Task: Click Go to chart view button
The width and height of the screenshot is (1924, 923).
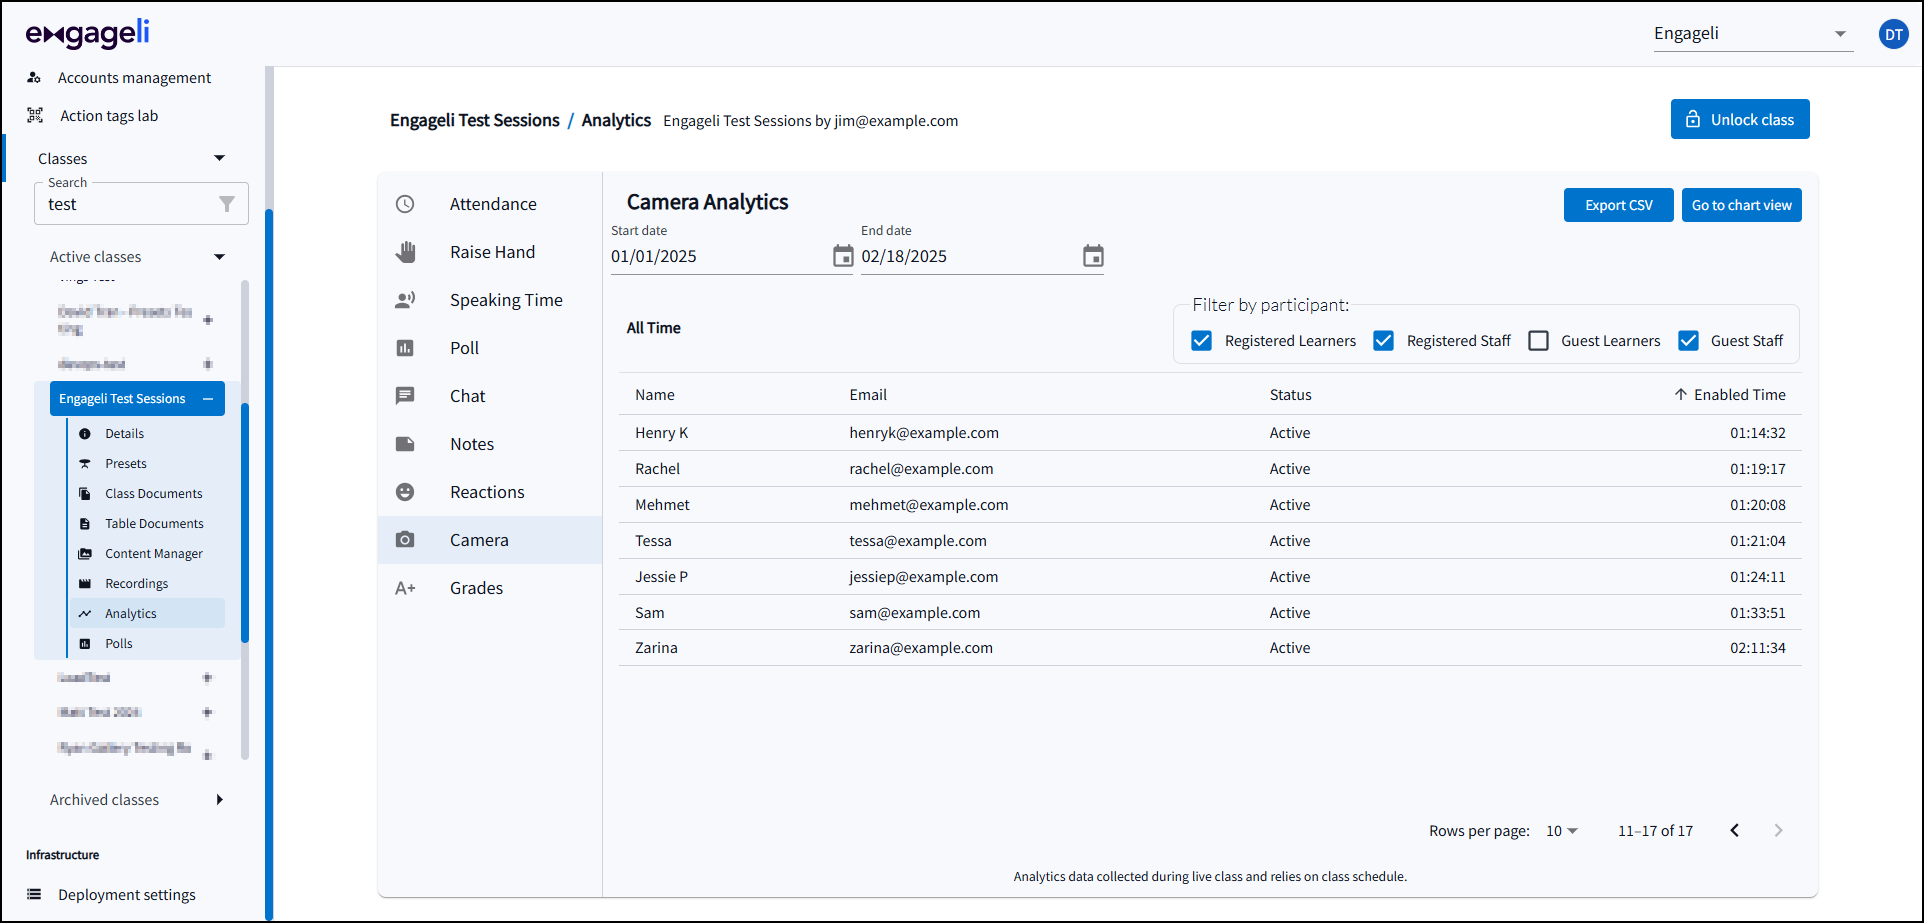Action: (1741, 205)
